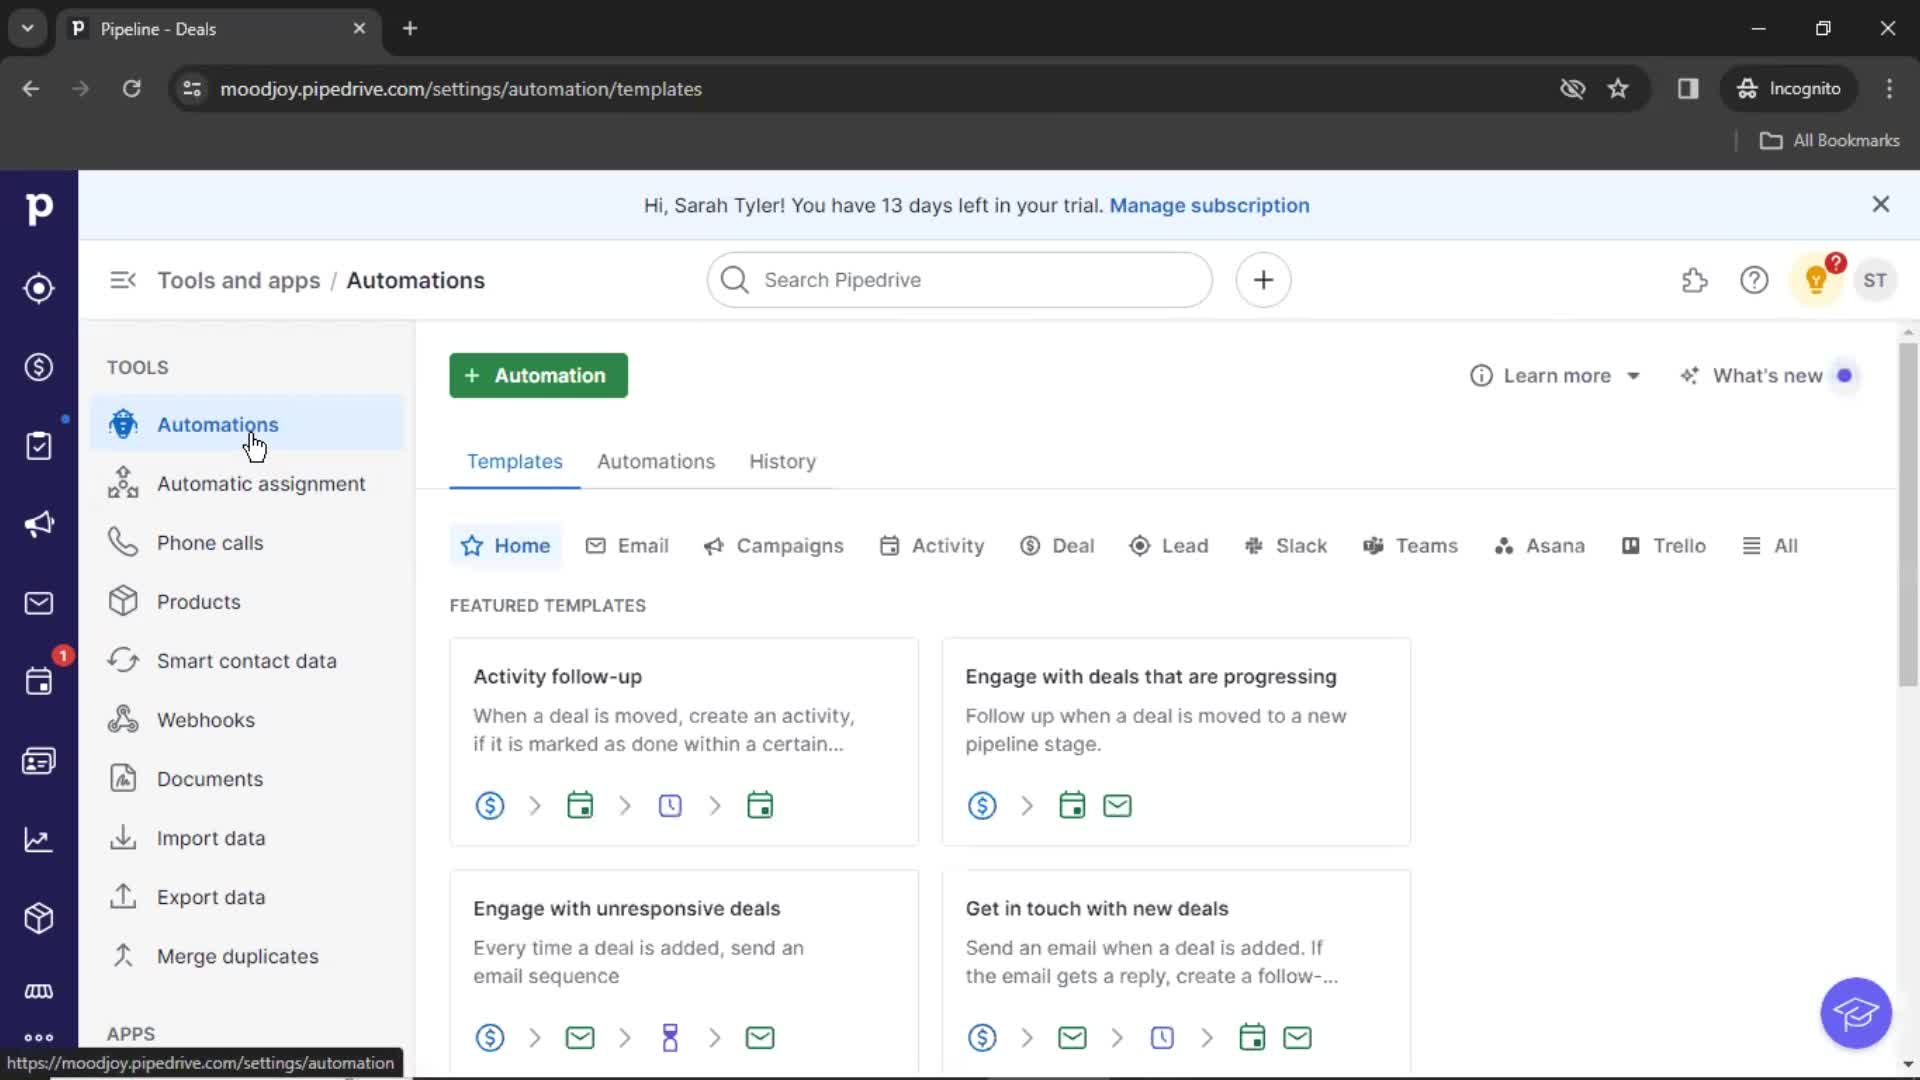Select the Email template category

(627, 546)
